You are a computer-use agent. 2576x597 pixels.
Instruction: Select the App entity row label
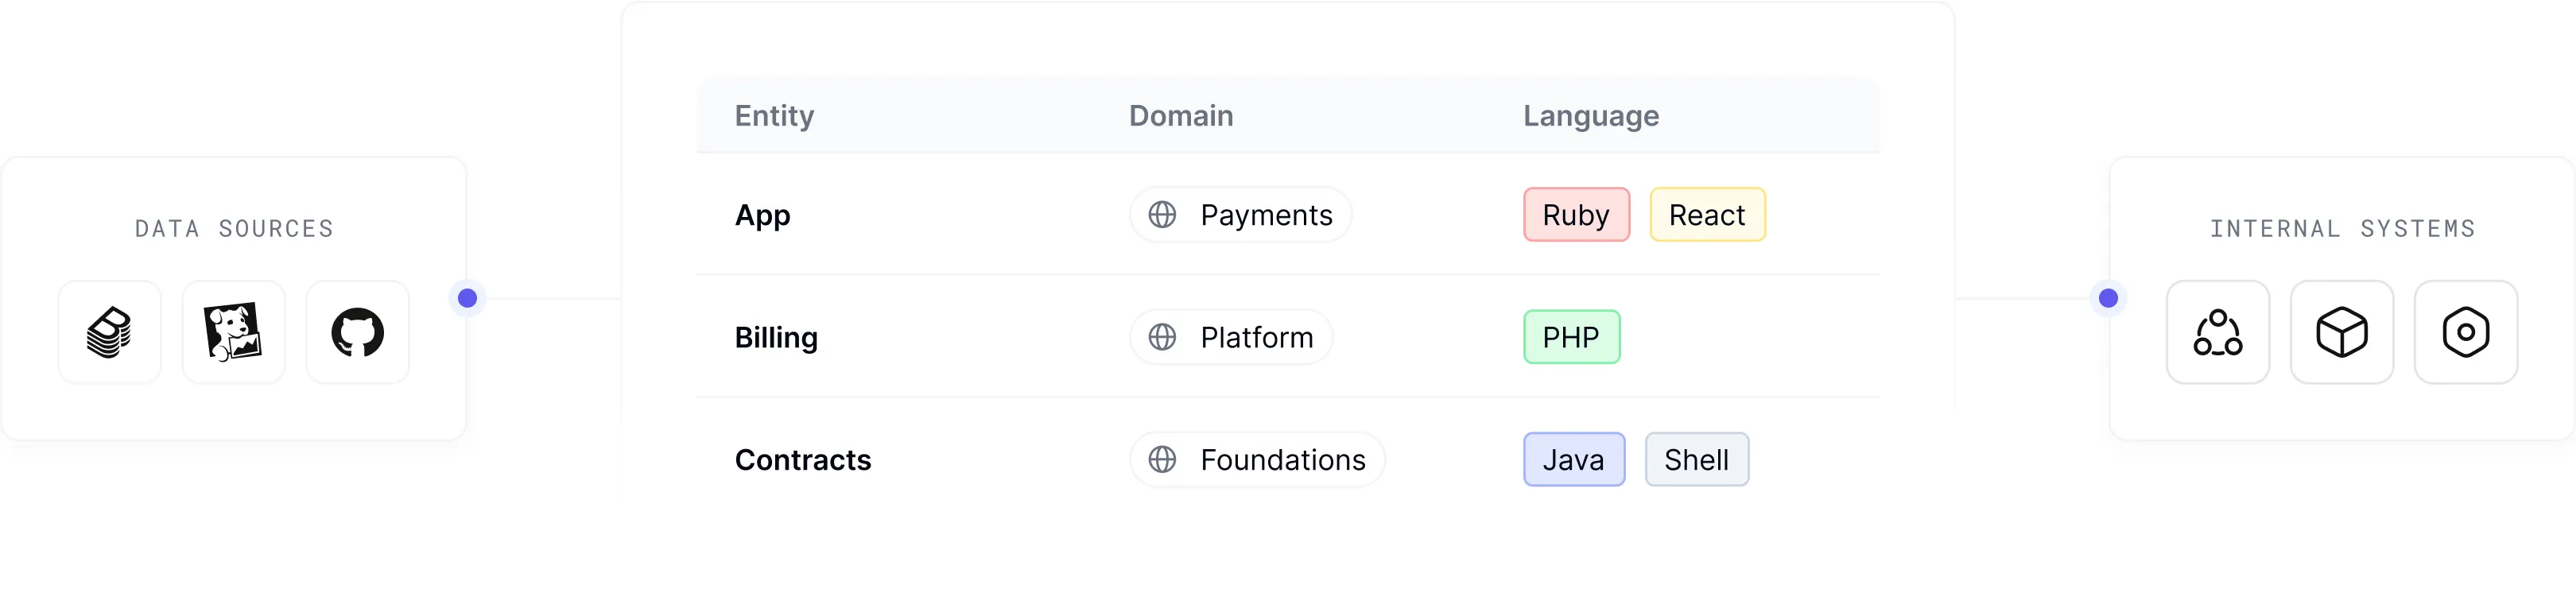(762, 215)
